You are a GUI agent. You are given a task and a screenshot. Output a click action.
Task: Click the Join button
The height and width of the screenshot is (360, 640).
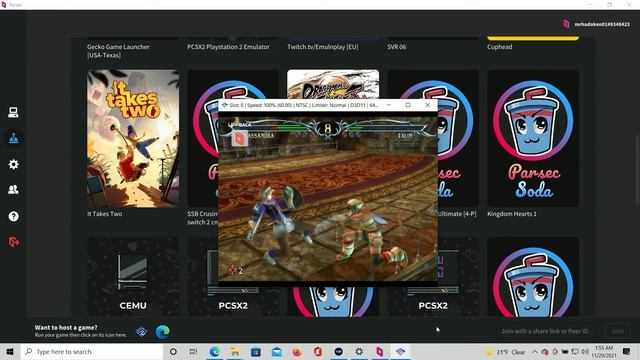tap(618, 331)
